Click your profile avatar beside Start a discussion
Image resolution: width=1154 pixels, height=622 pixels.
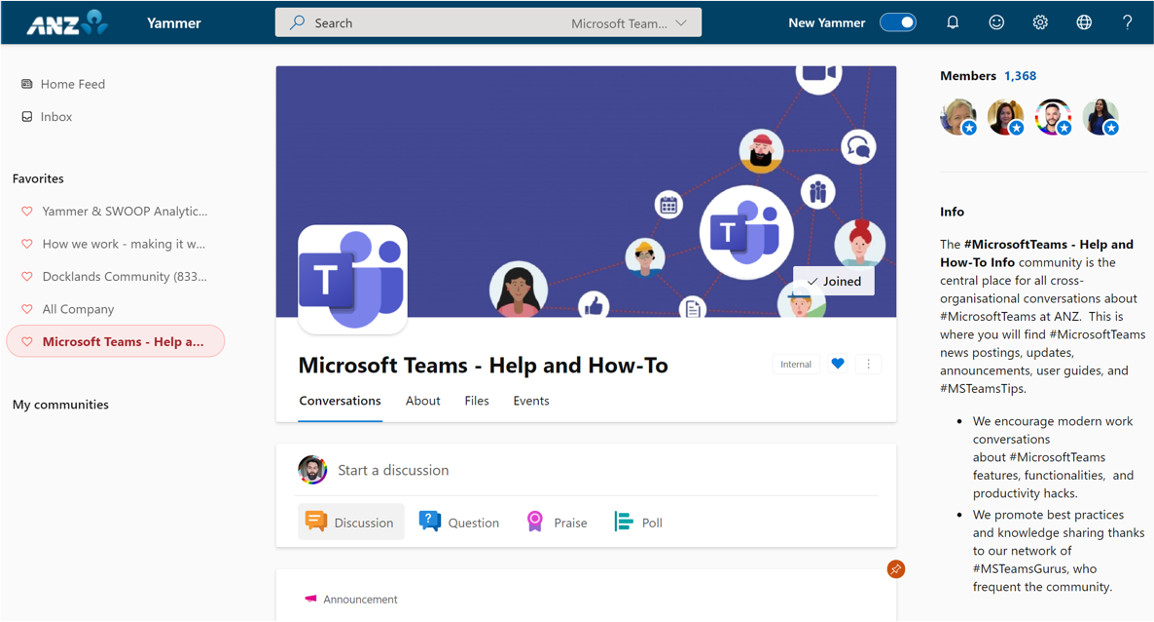click(x=313, y=470)
